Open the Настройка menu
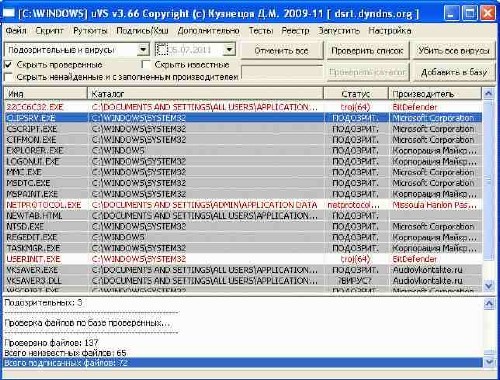 [x=390, y=31]
